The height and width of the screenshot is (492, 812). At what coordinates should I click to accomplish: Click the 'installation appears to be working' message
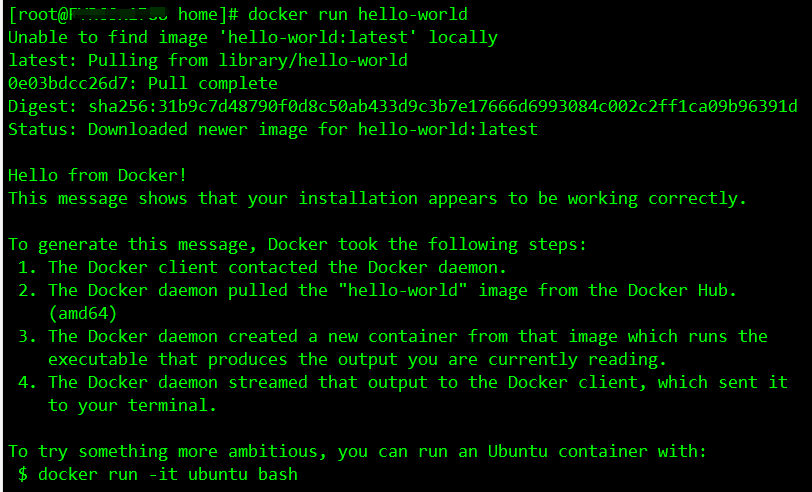468,198
